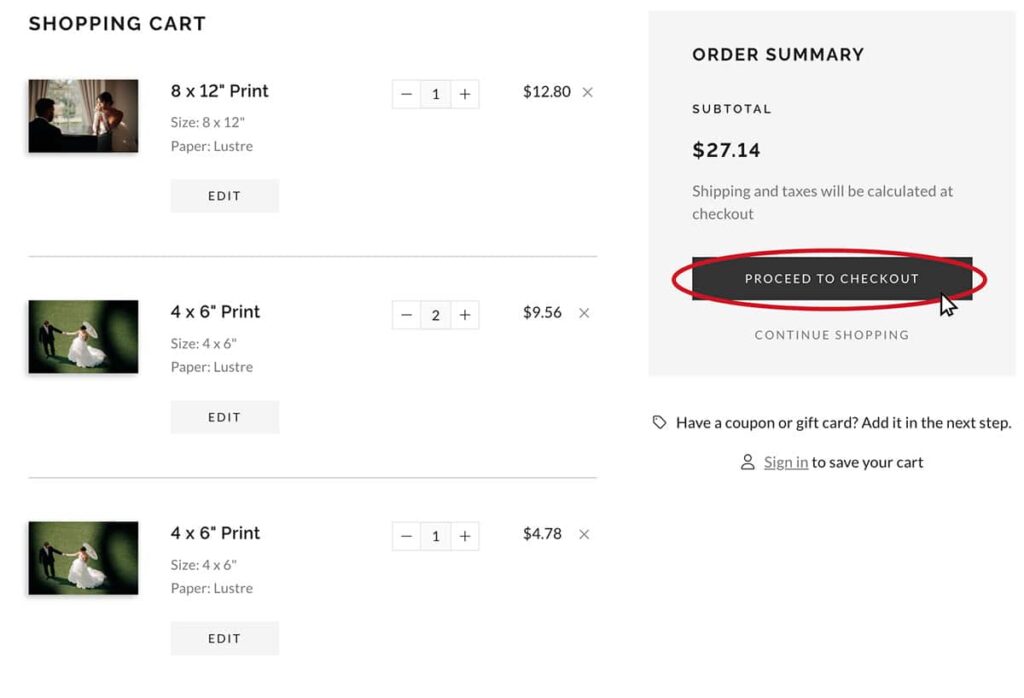Image resolution: width=1024 pixels, height=698 pixels.
Task: Click the coupon tag icon
Action: [x=660, y=423]
